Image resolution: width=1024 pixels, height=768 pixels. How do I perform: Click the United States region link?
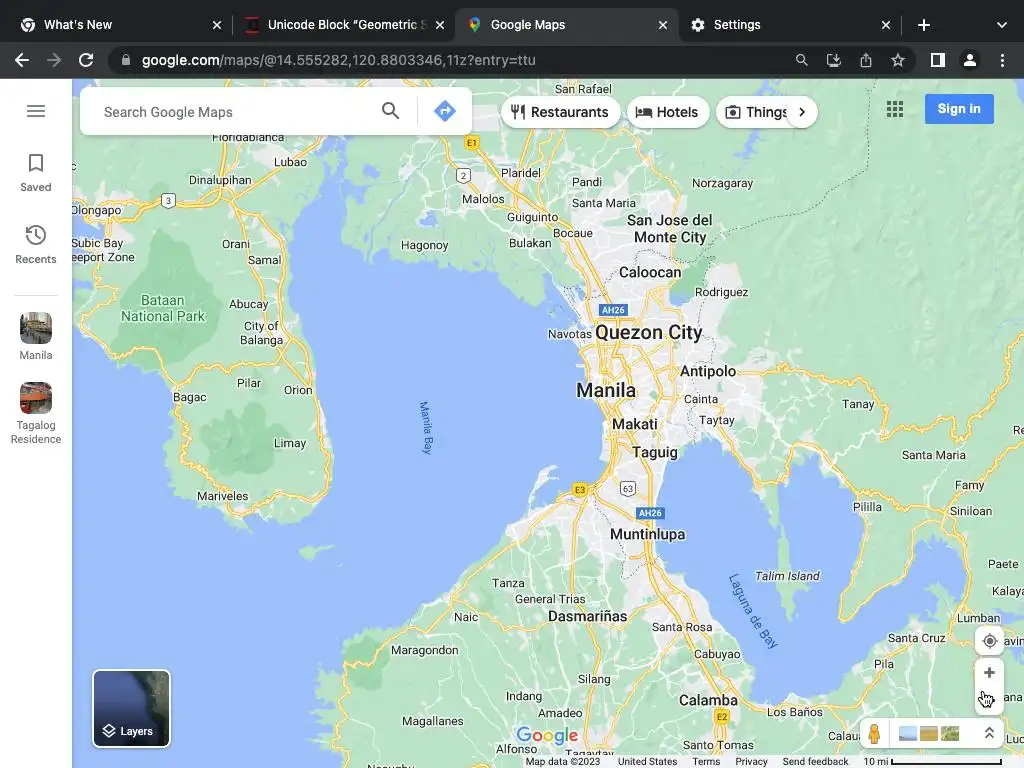[647, 761]
